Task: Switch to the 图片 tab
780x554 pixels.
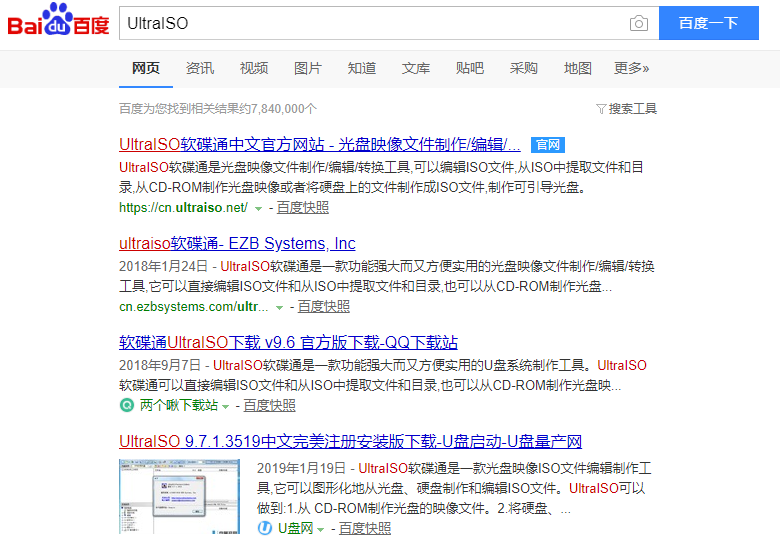Action: pyautogui.click(x=307, y=68)
